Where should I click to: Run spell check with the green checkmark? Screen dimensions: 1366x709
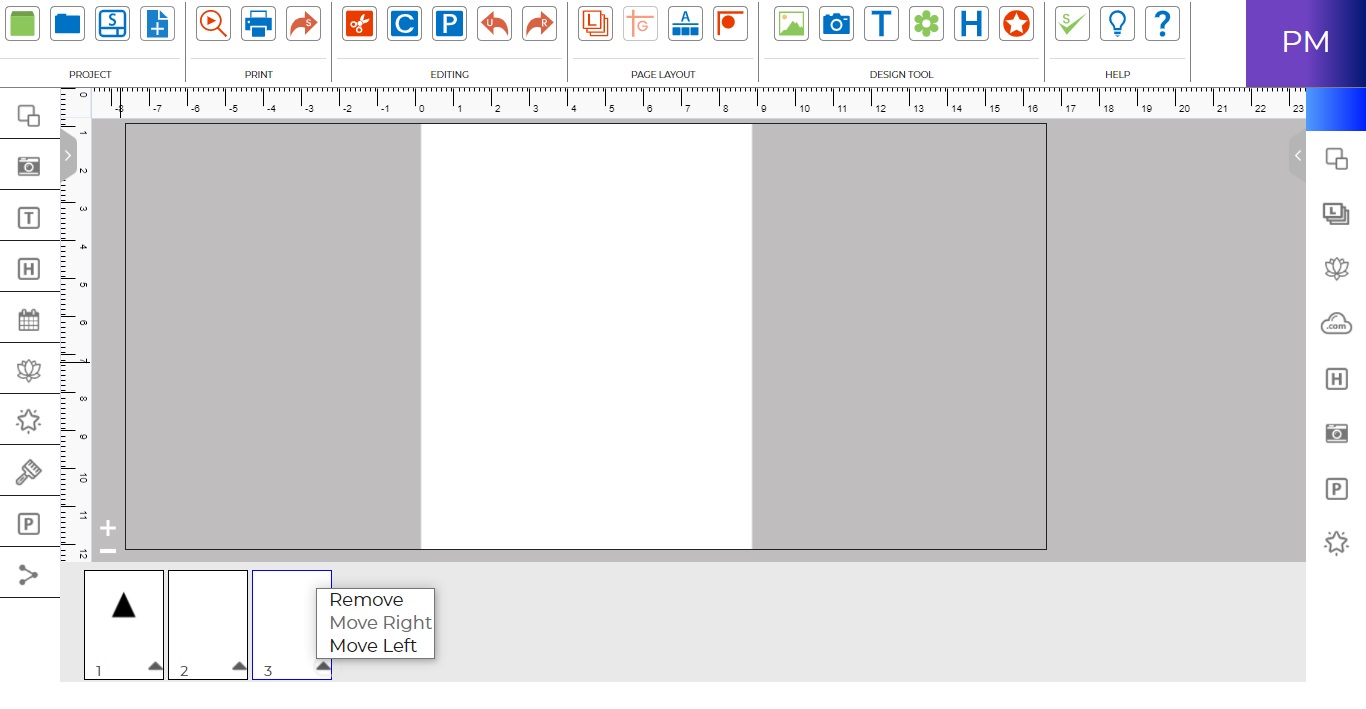pos(1071,23)
